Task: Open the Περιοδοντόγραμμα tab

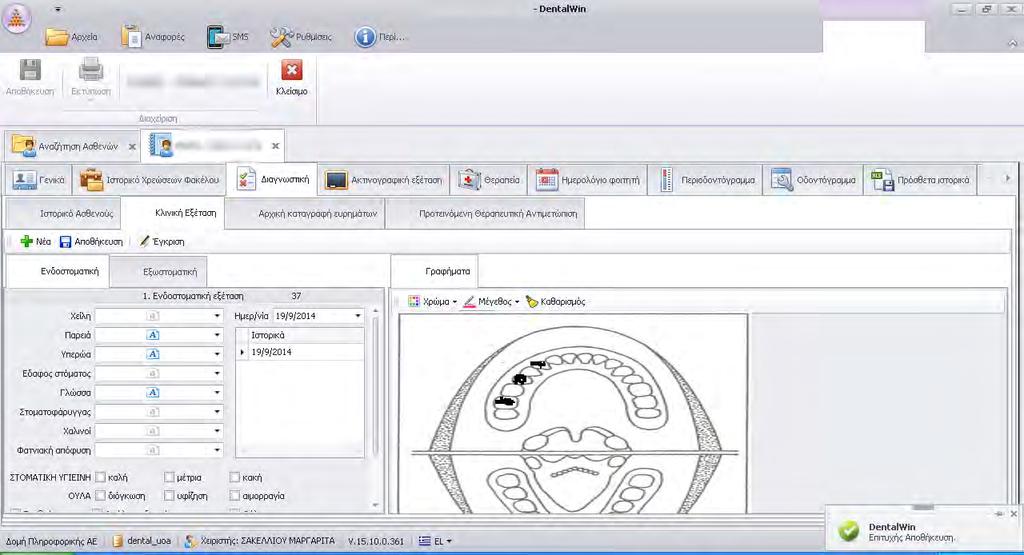Action: click(707, 180)
